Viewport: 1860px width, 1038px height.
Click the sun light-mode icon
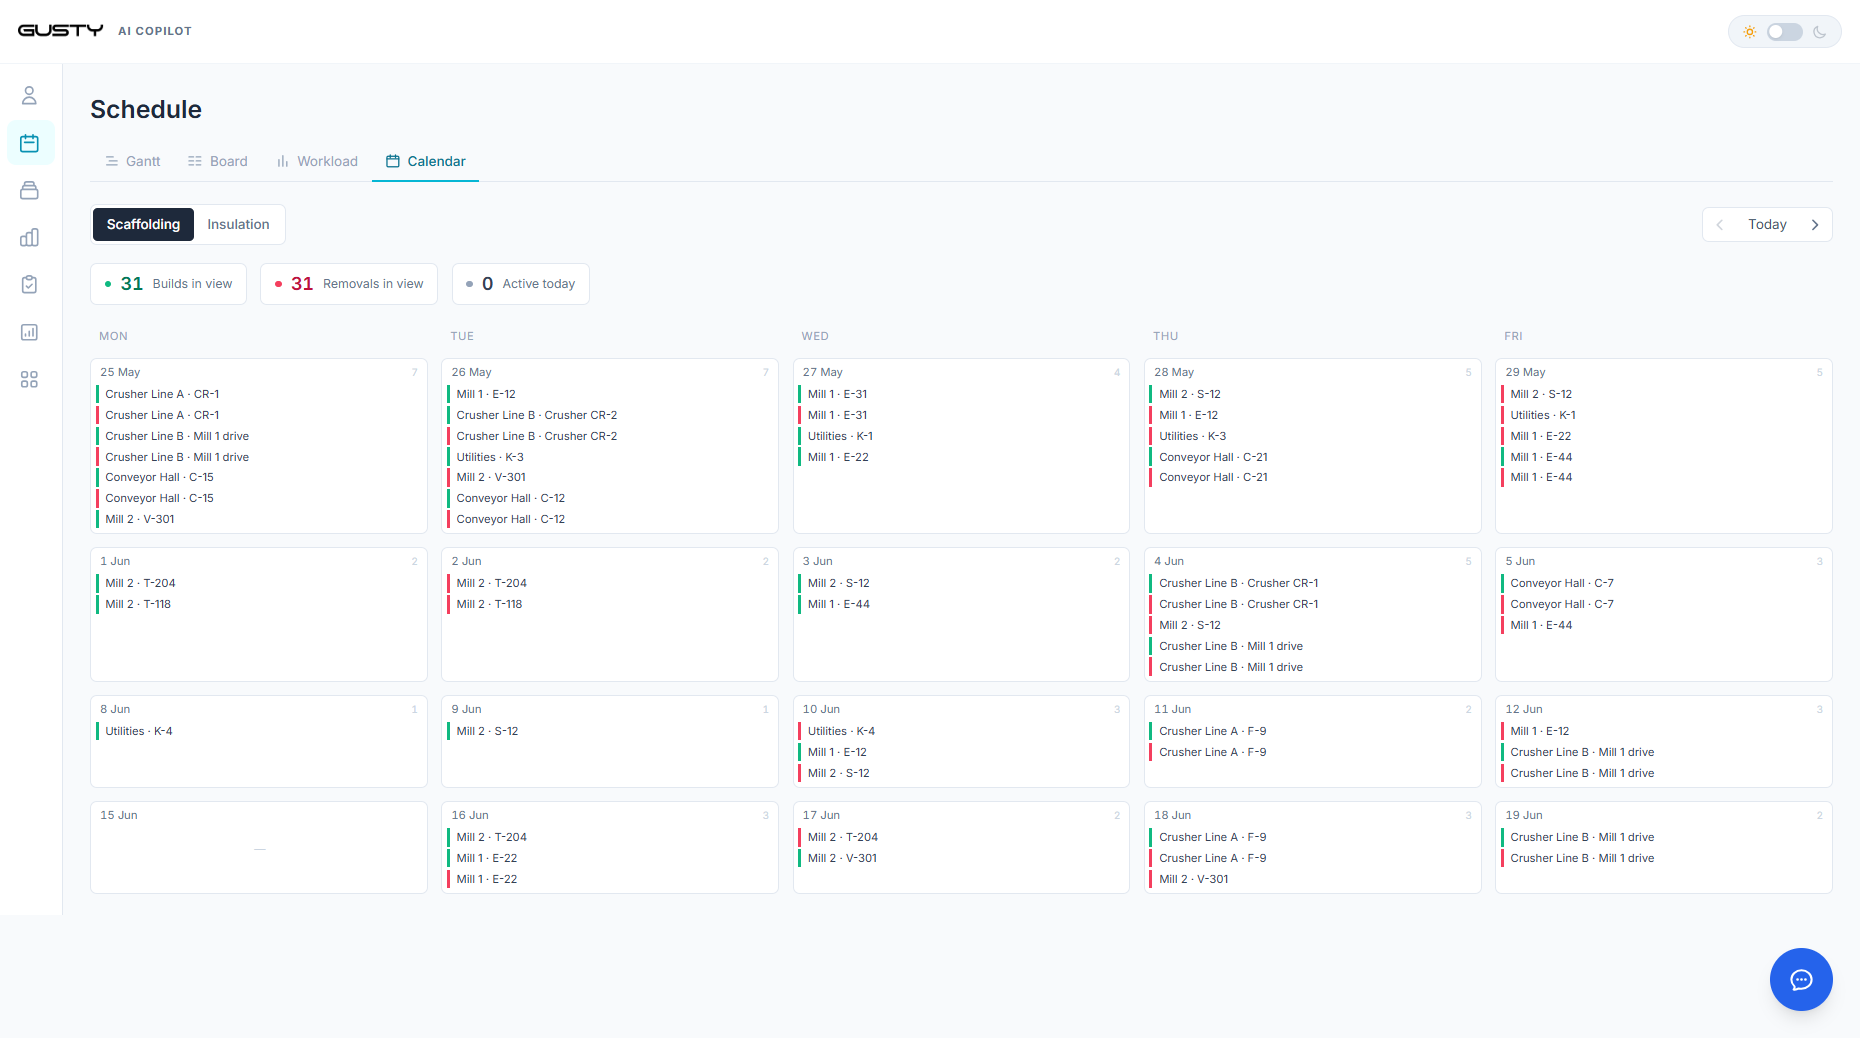pyautogui.click(x=1749, y=32)
